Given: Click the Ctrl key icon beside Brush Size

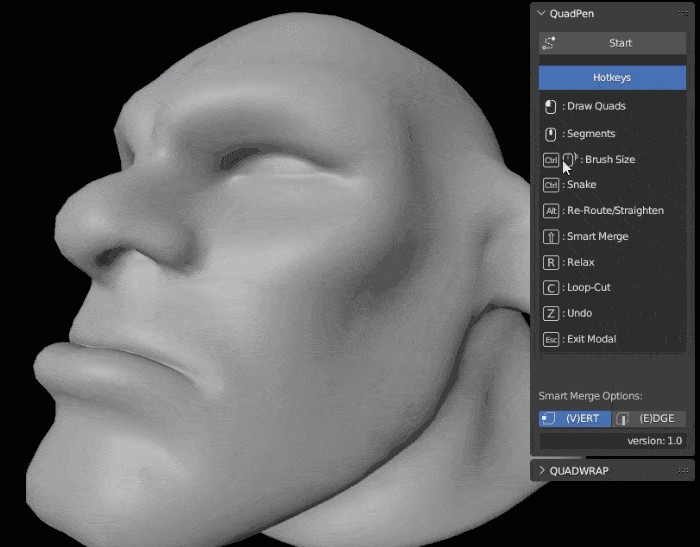Looking at the screenshot, I should pyautogui.click(x=551, y=160).
